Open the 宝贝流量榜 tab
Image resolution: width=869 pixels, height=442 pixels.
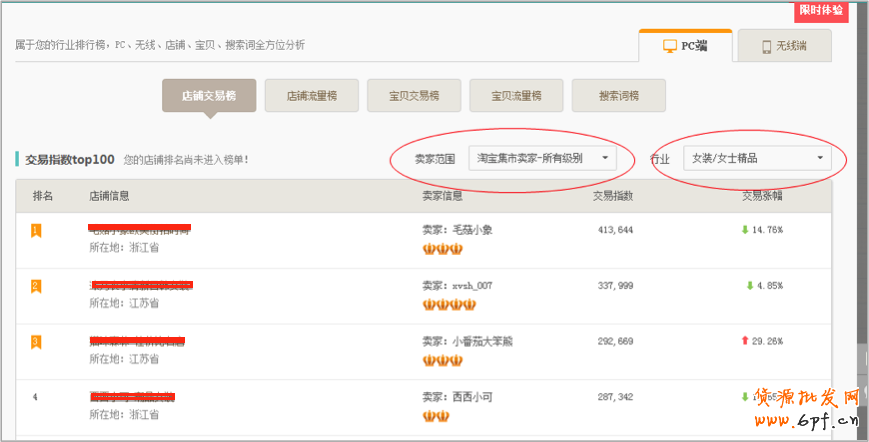(x=516, y=96)
